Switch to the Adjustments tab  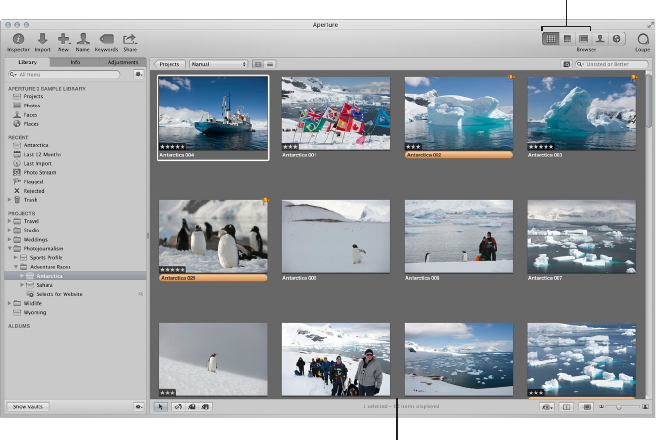[x=123, y=62]
